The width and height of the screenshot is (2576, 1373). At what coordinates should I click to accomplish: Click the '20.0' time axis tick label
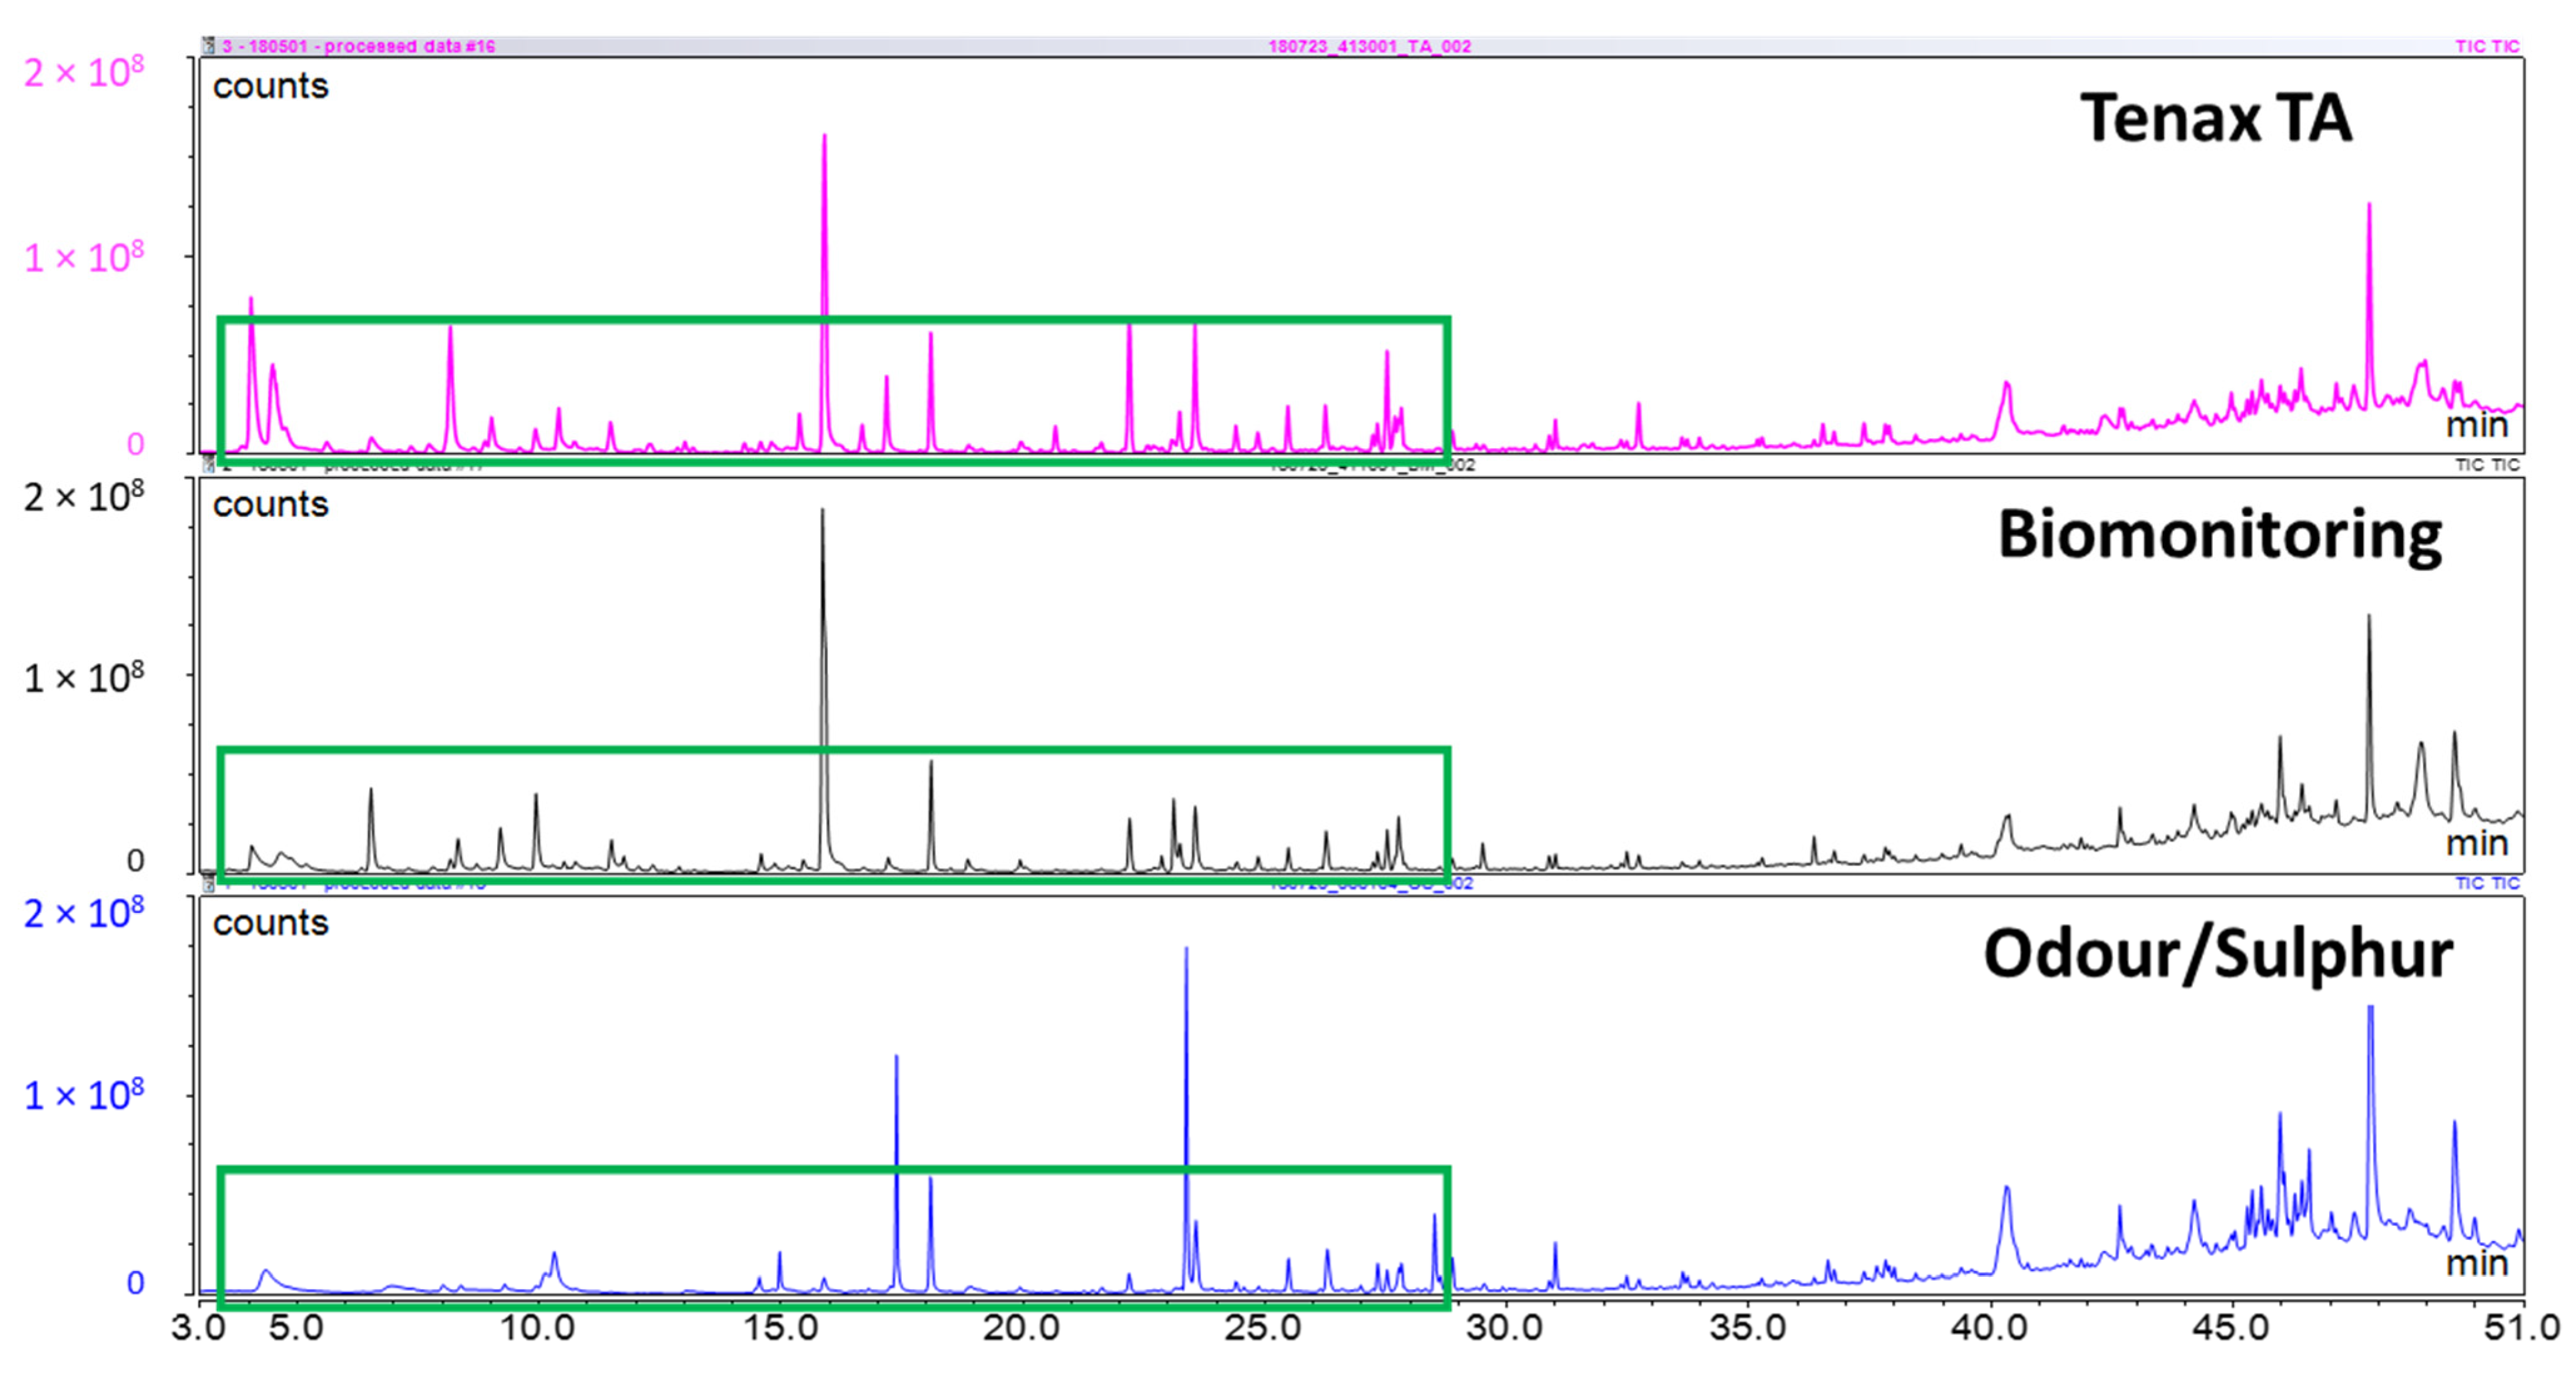point(1022,1329)
